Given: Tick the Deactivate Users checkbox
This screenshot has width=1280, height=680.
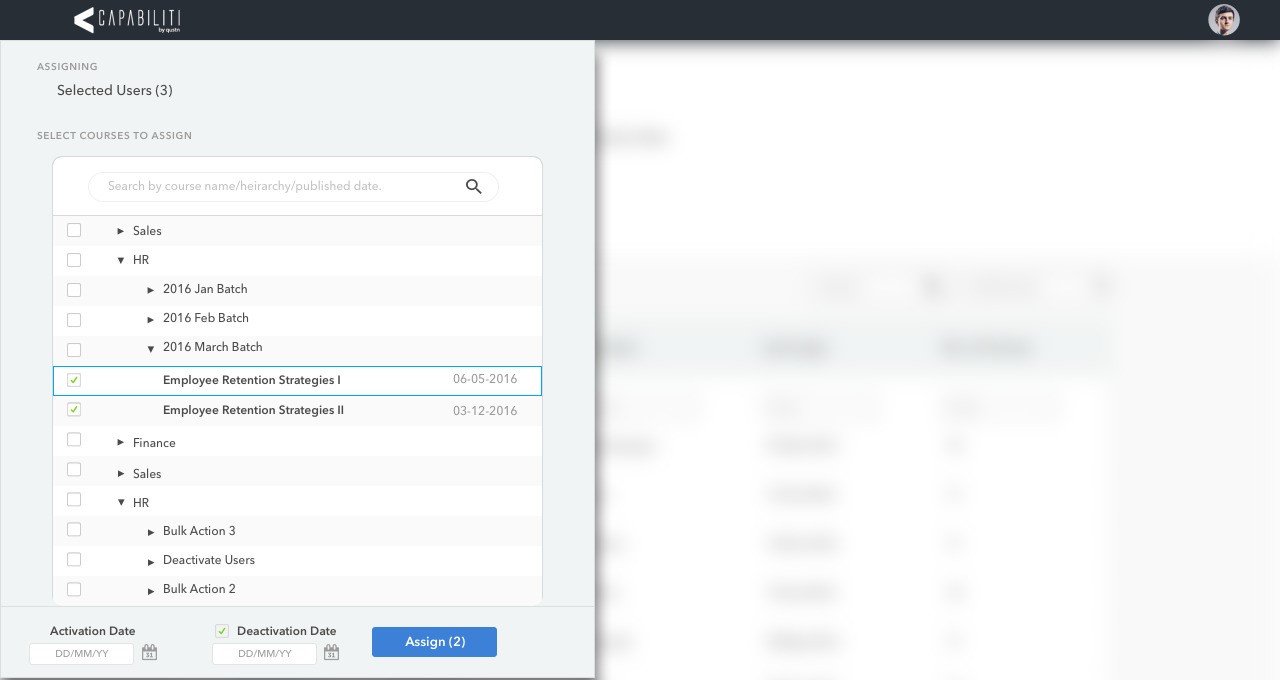Looking at the screenshot, I should 74,559.
